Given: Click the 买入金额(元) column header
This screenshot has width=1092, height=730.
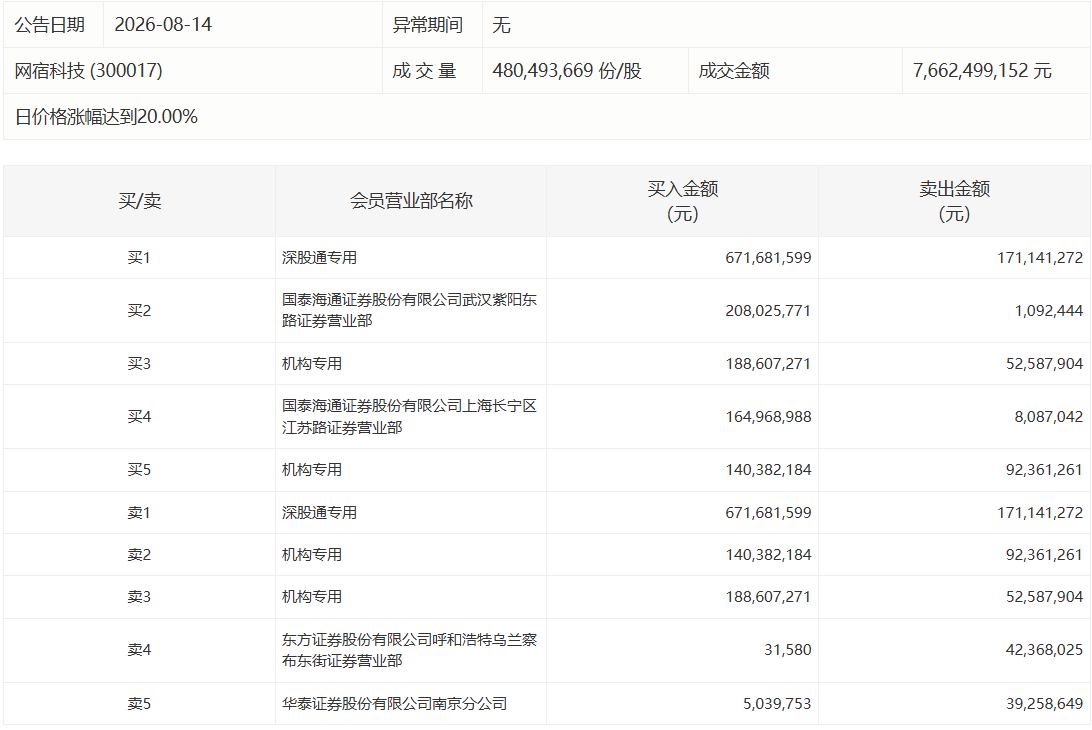Looking at the screenshot, I should coord(682,201).
